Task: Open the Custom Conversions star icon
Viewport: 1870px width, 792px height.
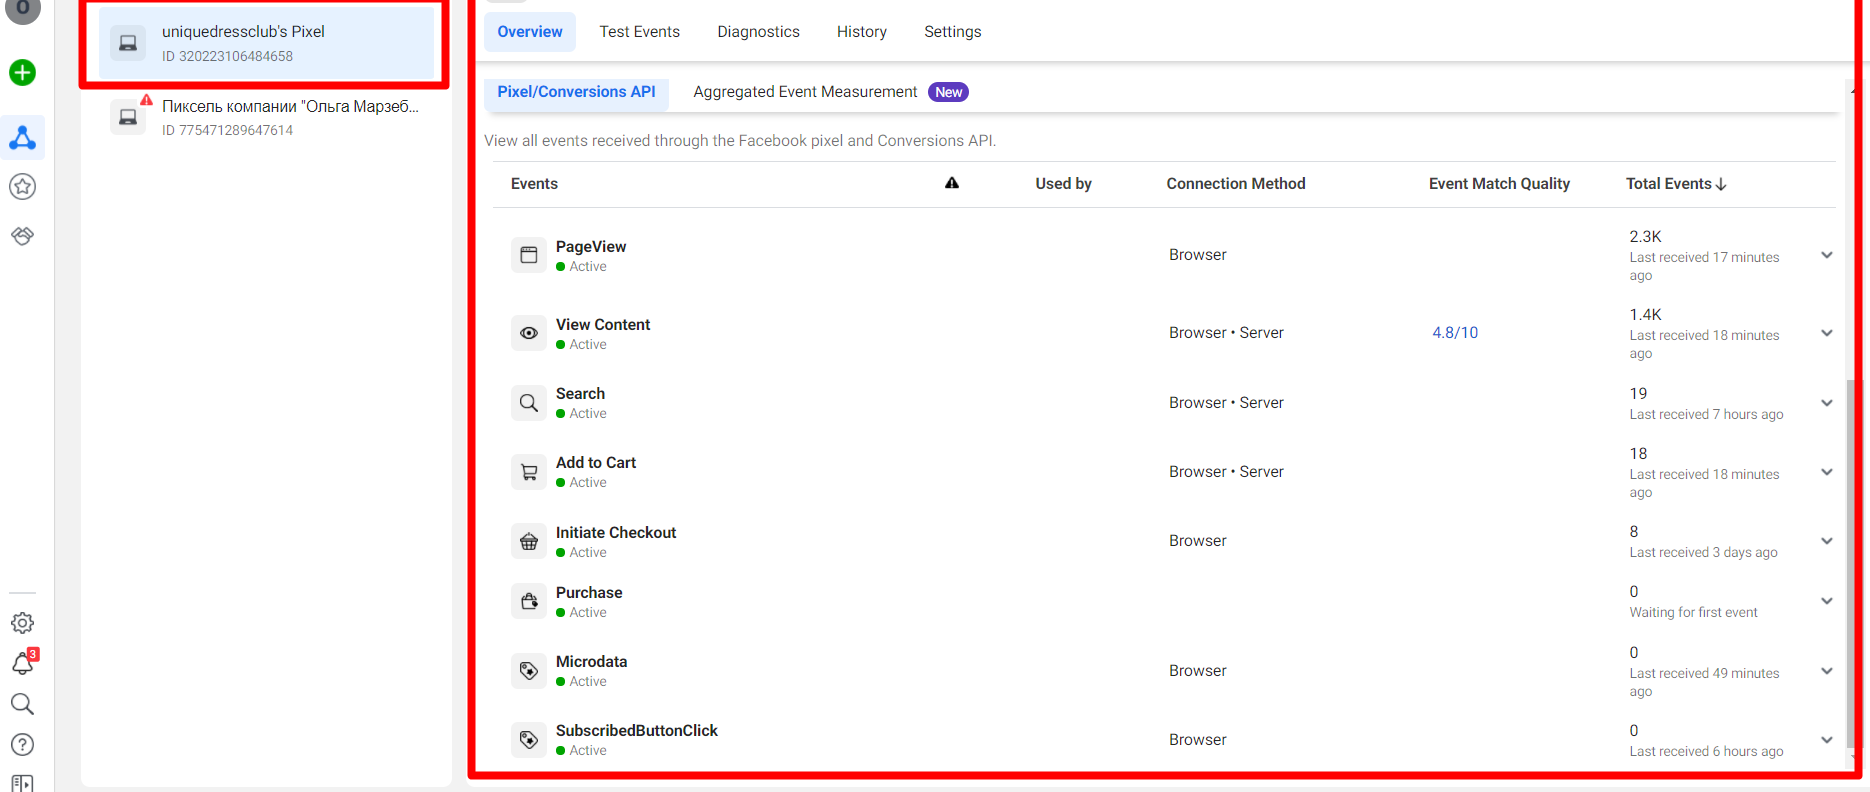Action: [x=22, y=187]
